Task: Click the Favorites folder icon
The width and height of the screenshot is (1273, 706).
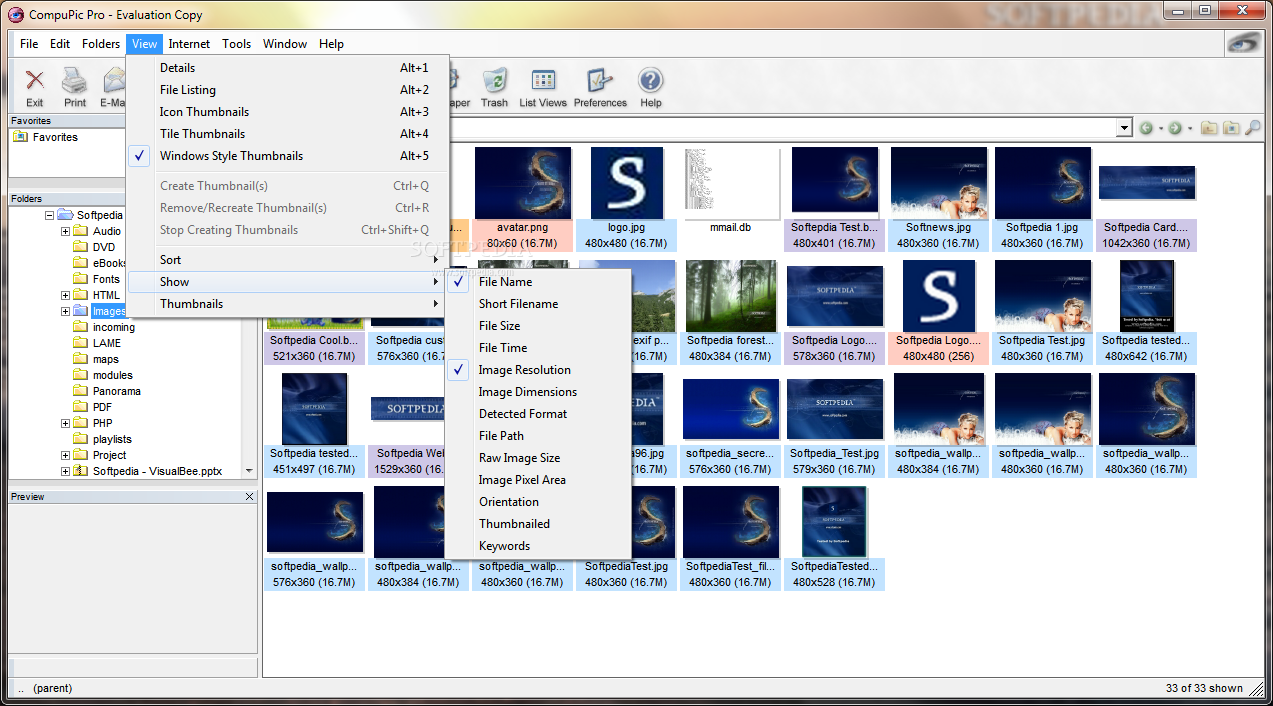Action: point(21,137)
